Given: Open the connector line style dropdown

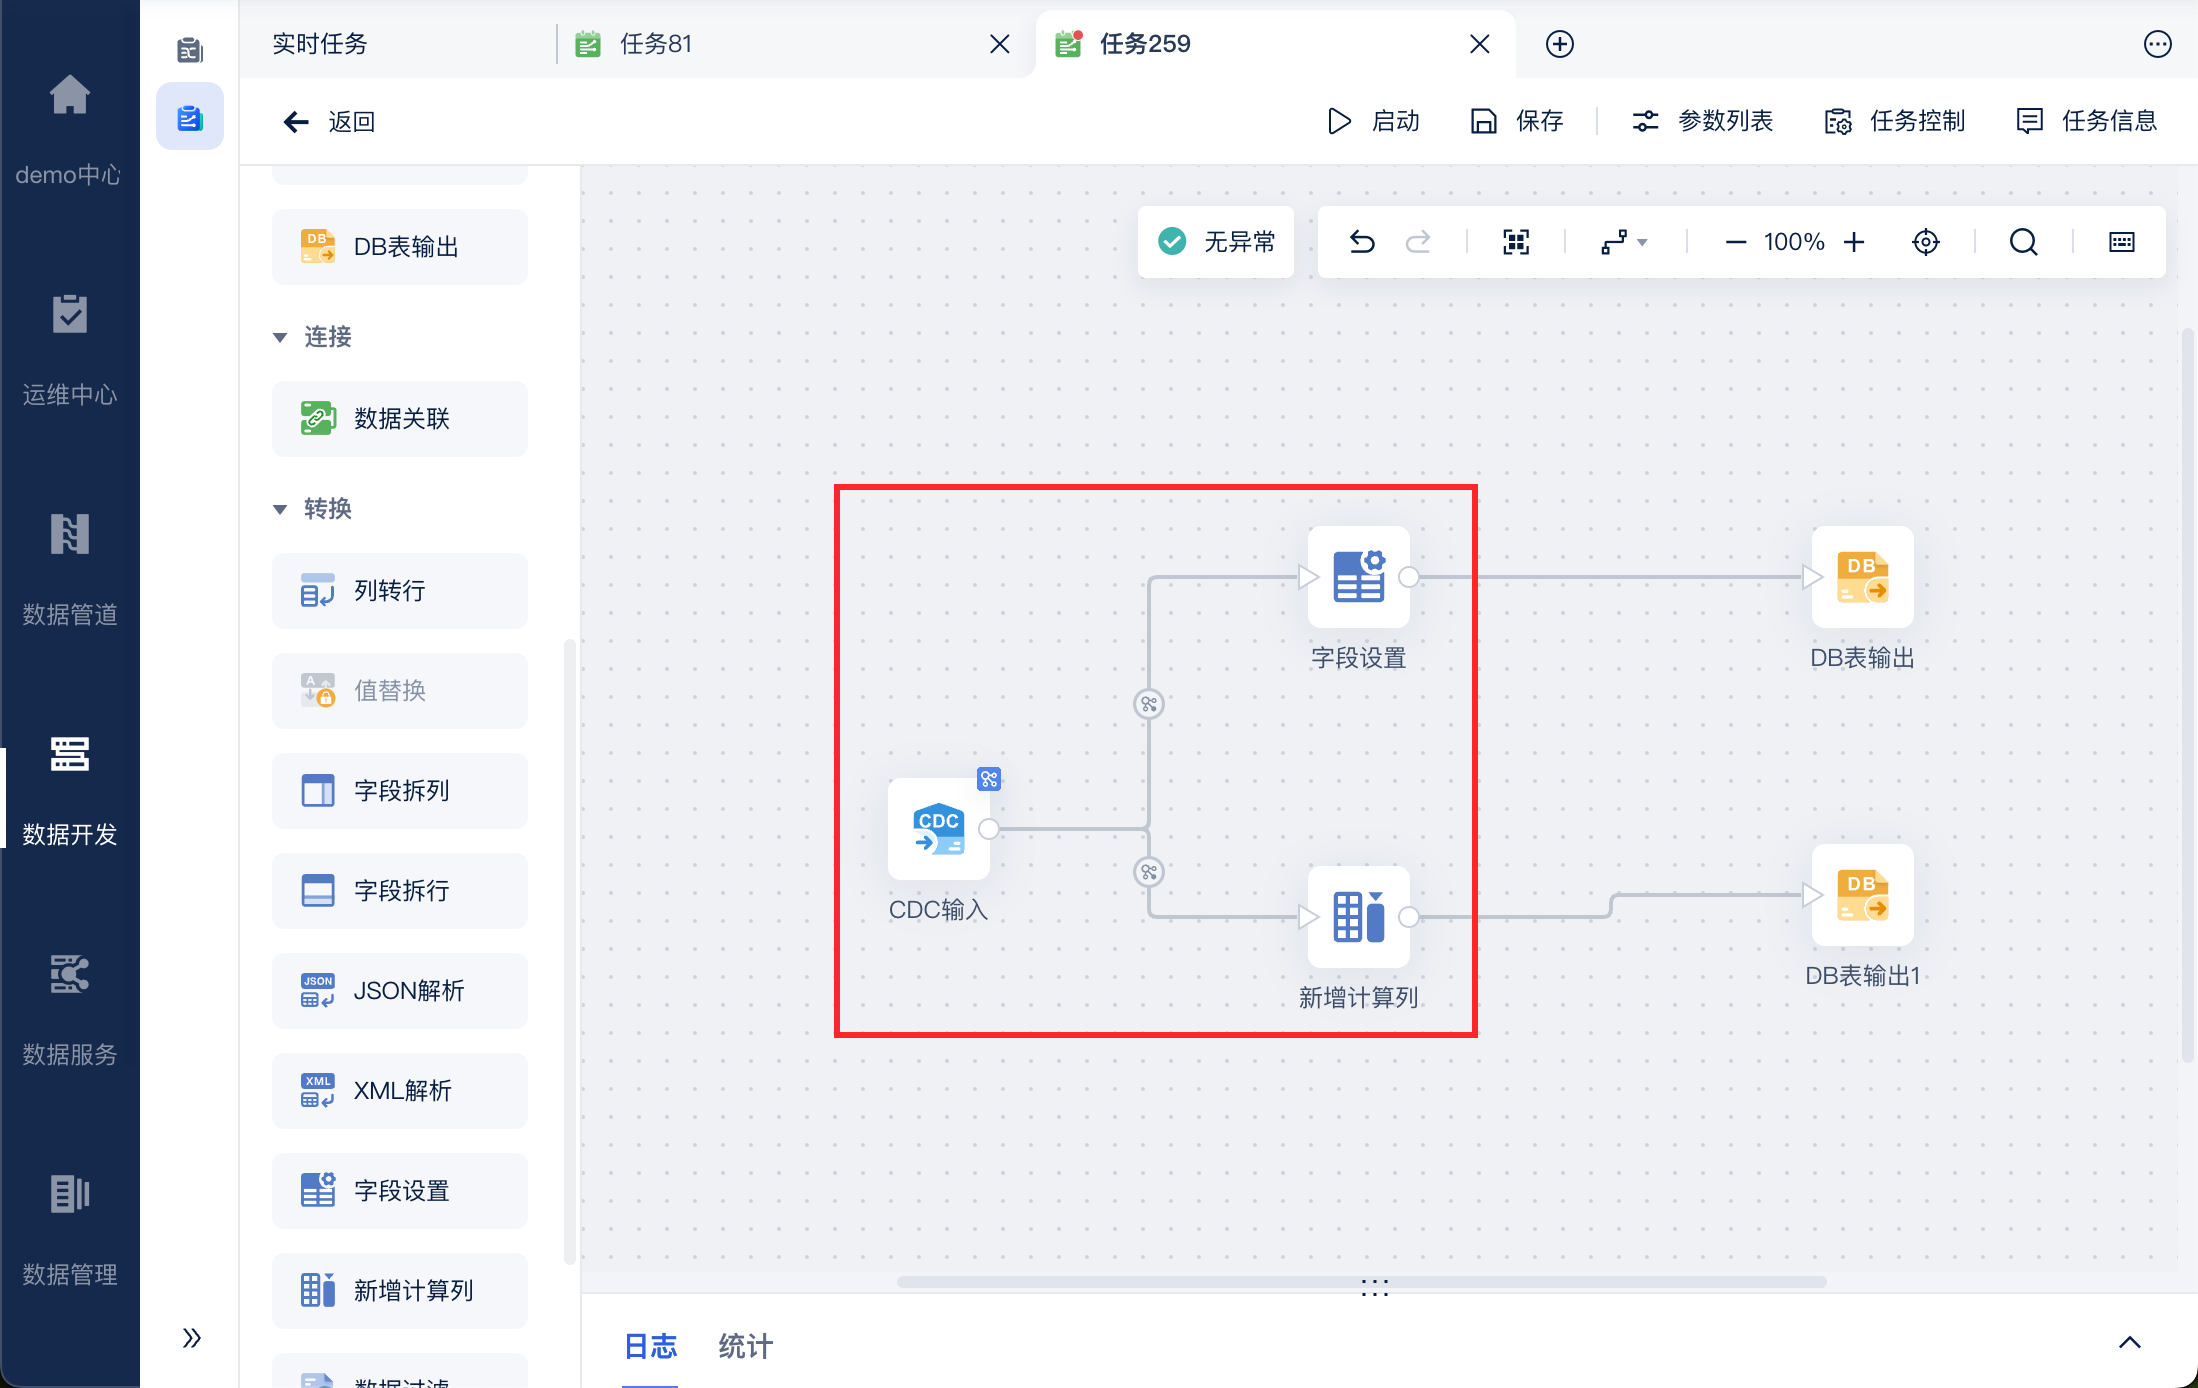Looking at the screenshot, I should click(1624, 242).
